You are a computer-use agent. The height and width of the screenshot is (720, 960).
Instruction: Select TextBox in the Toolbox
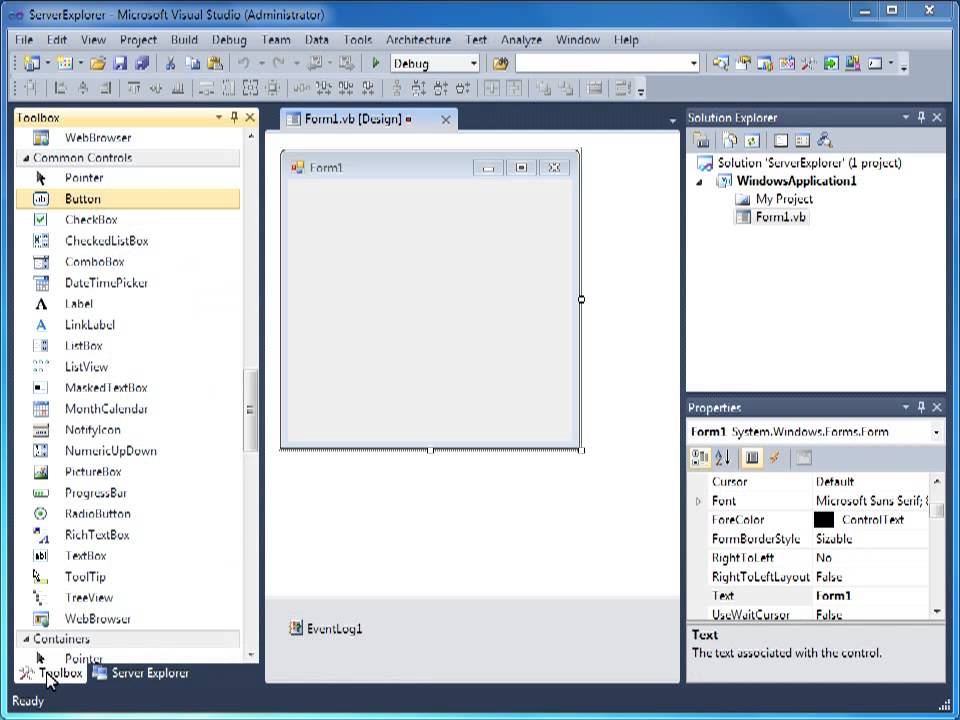click(128, 555)
